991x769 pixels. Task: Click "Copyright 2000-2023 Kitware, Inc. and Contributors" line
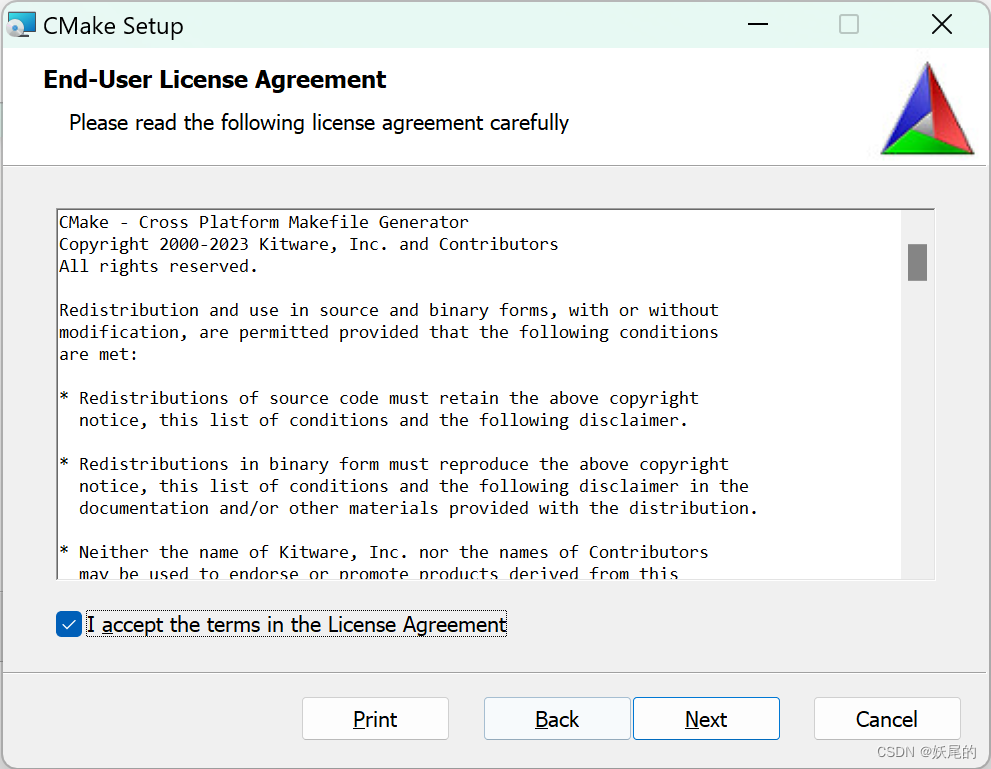pos(308,245)
